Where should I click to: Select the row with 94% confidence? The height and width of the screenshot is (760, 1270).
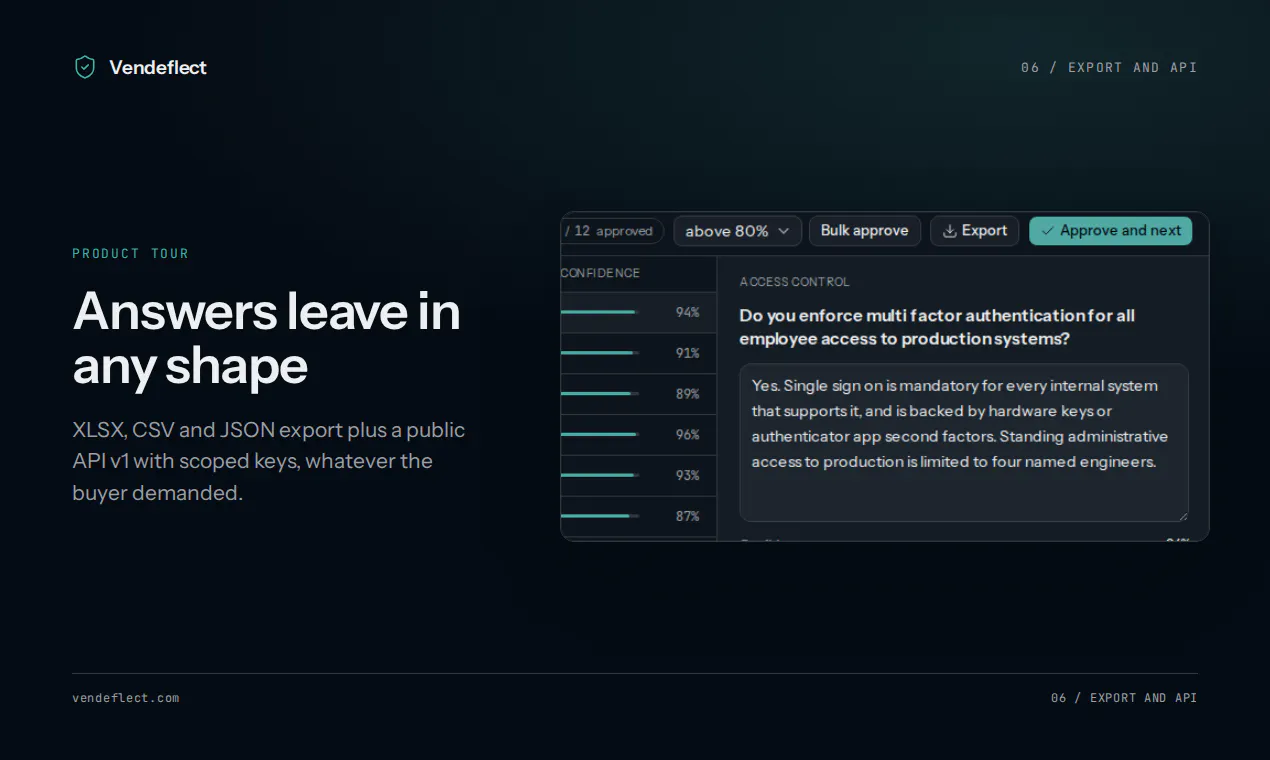coord(638,313)
